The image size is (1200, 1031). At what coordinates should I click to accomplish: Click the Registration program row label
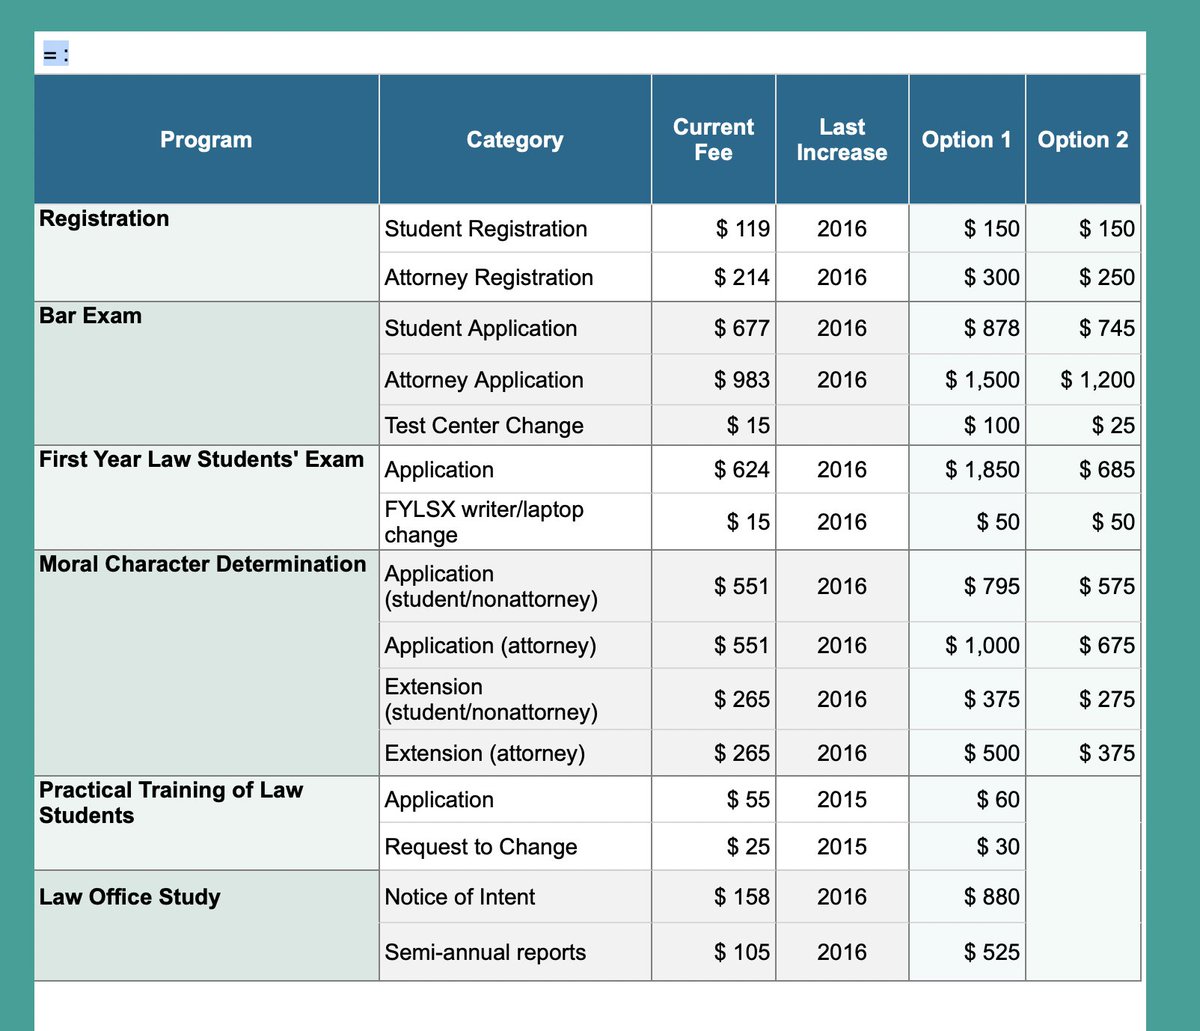103,218
